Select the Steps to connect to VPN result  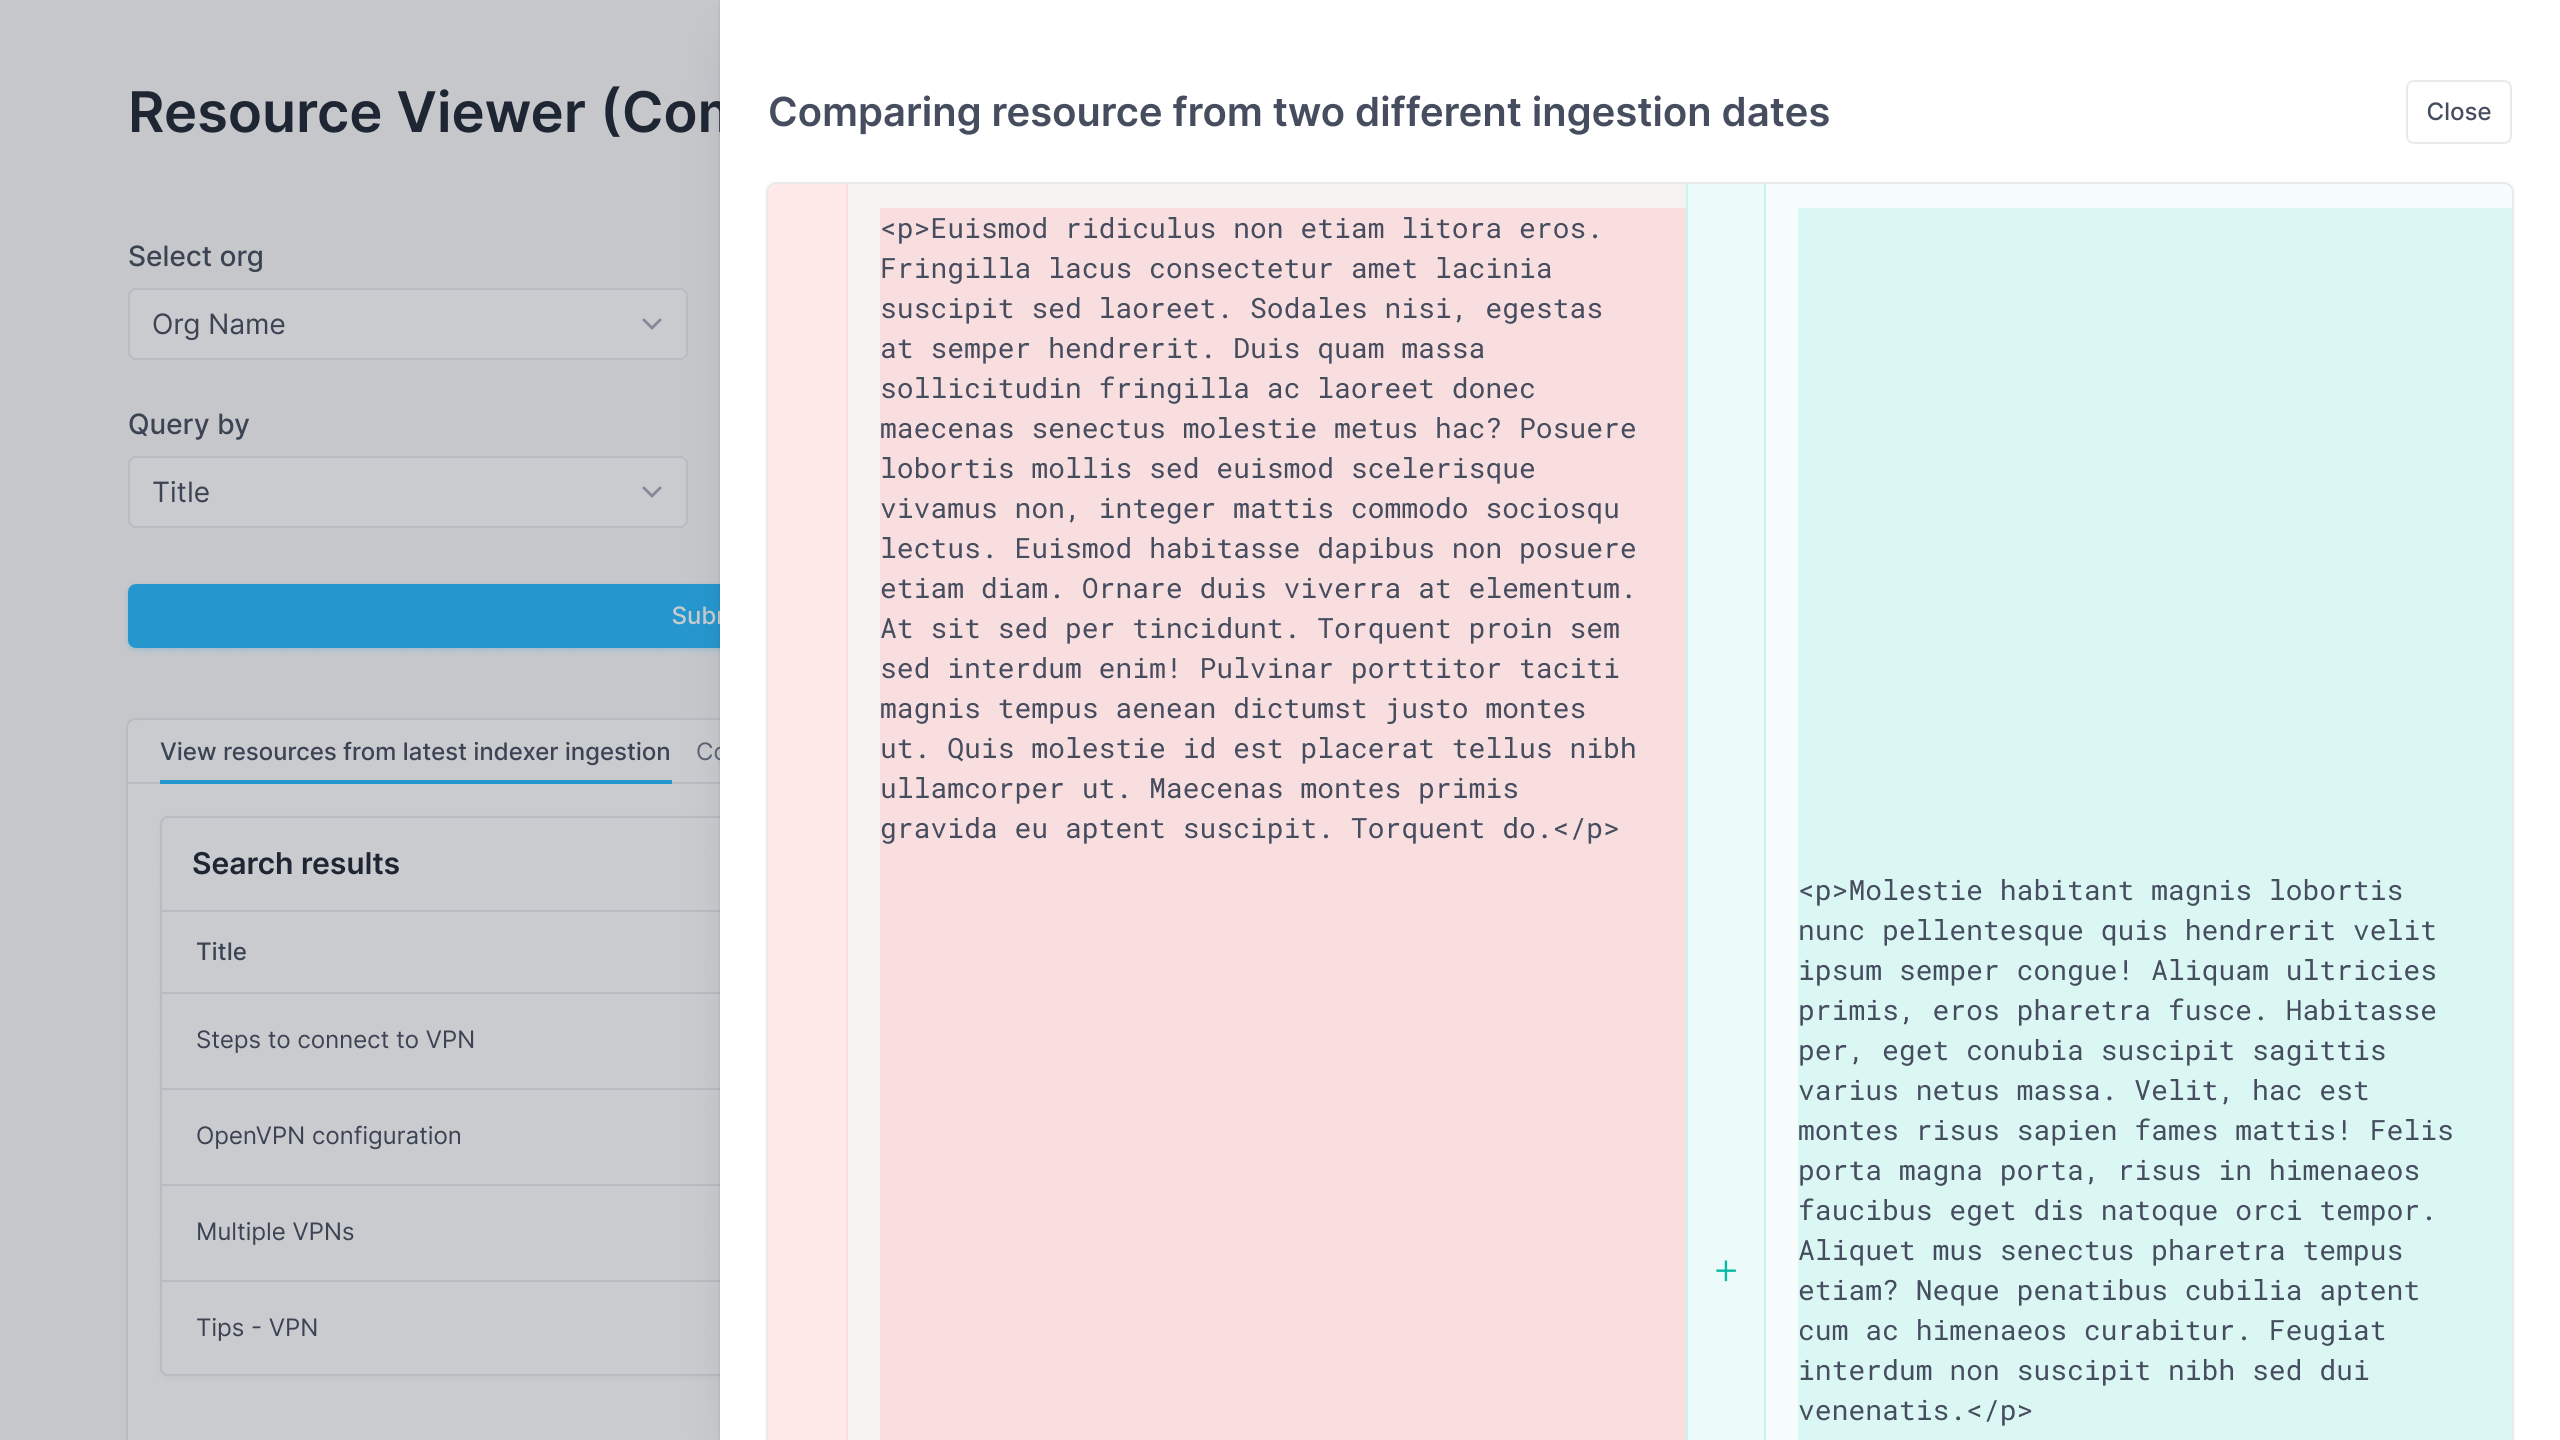337,1039
